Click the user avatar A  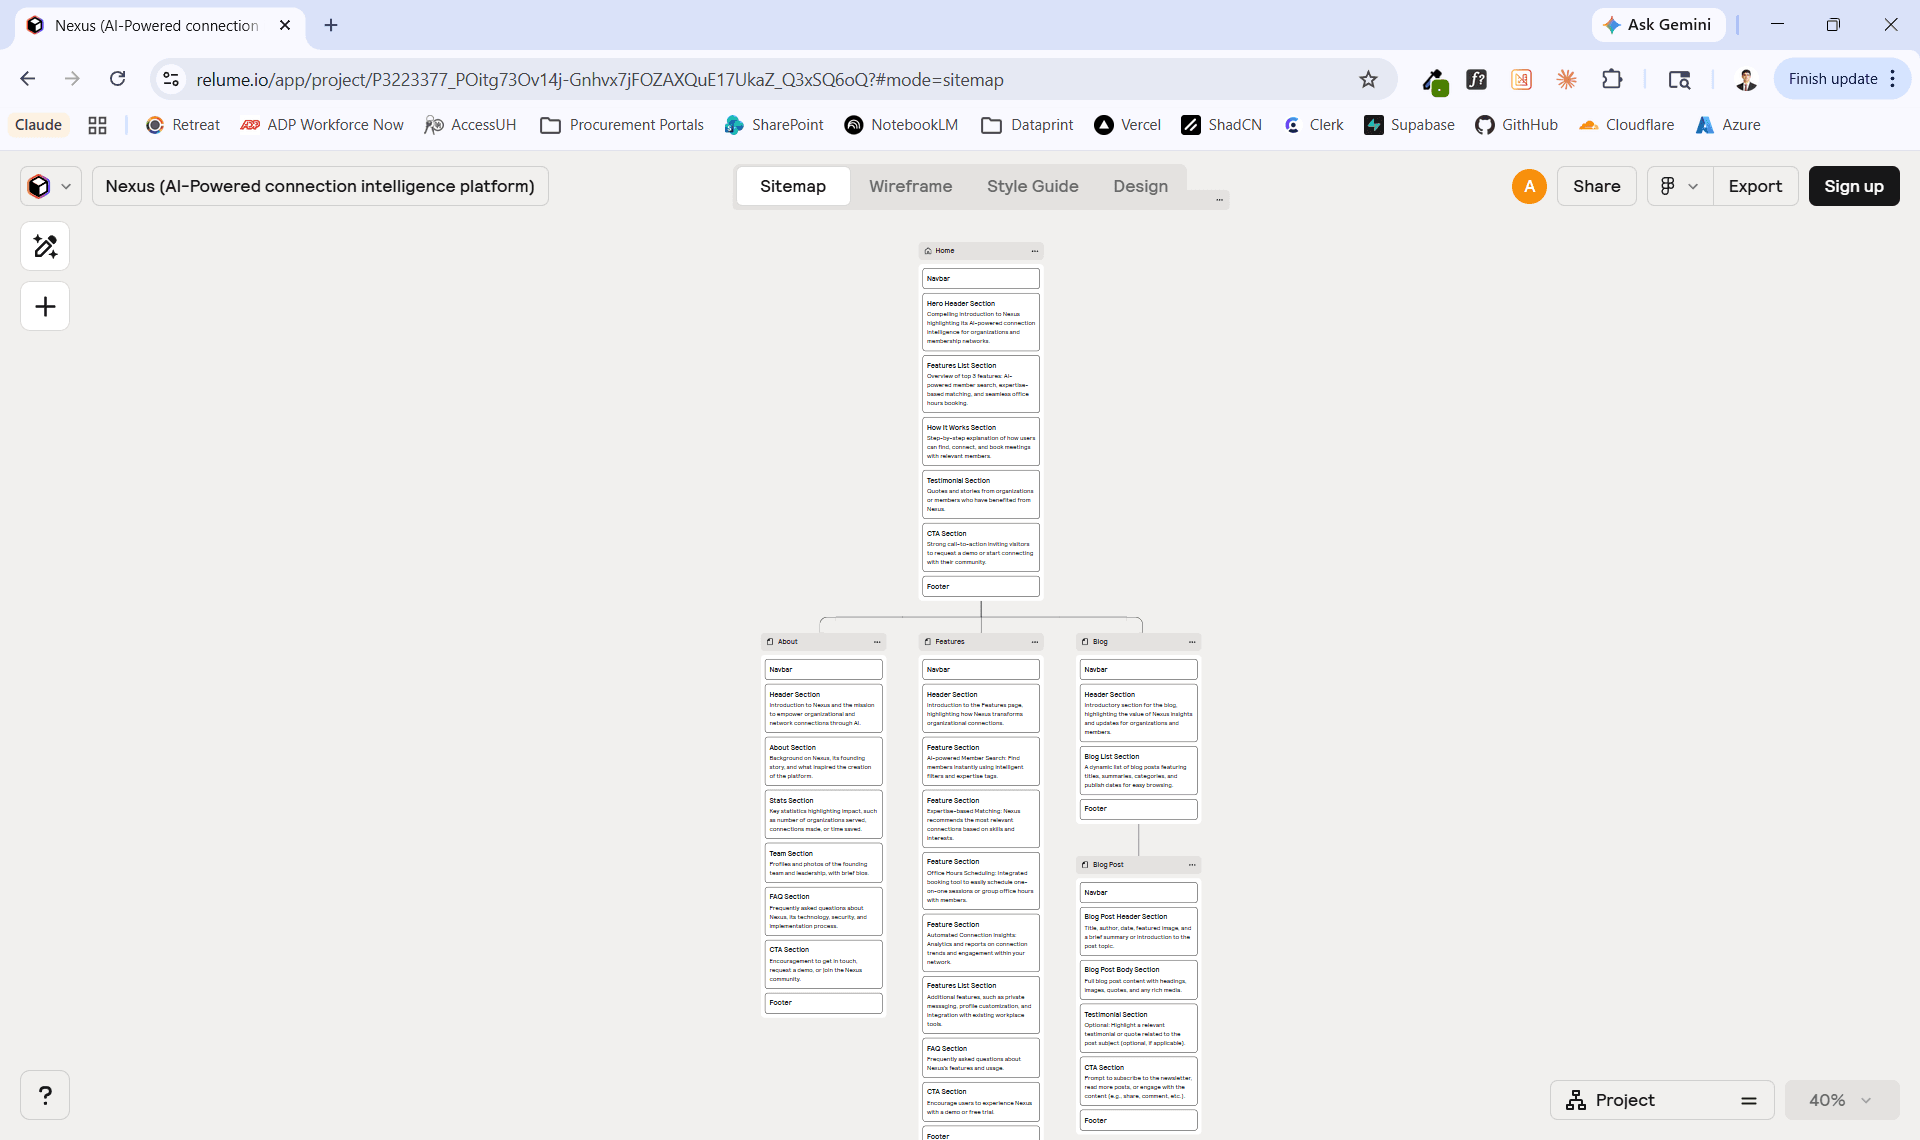coord(1529,186)
